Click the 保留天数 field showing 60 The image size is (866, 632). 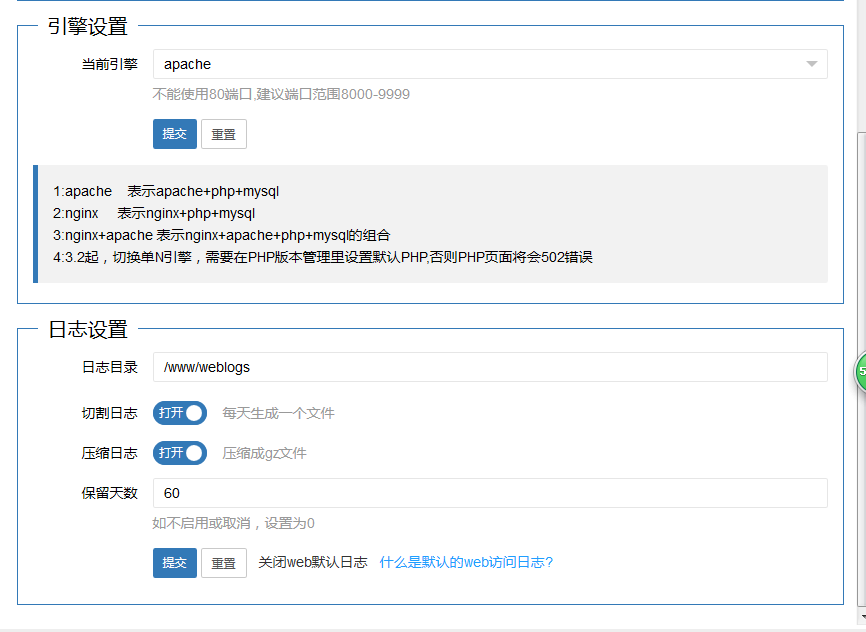click(490, 493)
